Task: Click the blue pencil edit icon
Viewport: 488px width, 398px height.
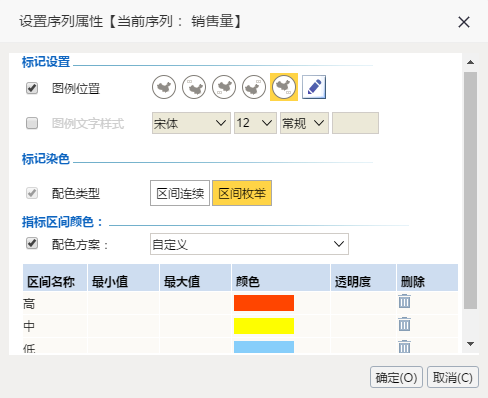Action: click(x=314, y=87)
